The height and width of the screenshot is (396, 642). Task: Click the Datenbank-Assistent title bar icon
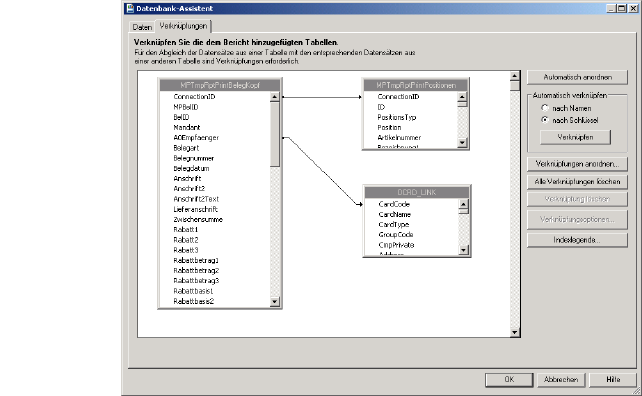(x=130, y=8)
